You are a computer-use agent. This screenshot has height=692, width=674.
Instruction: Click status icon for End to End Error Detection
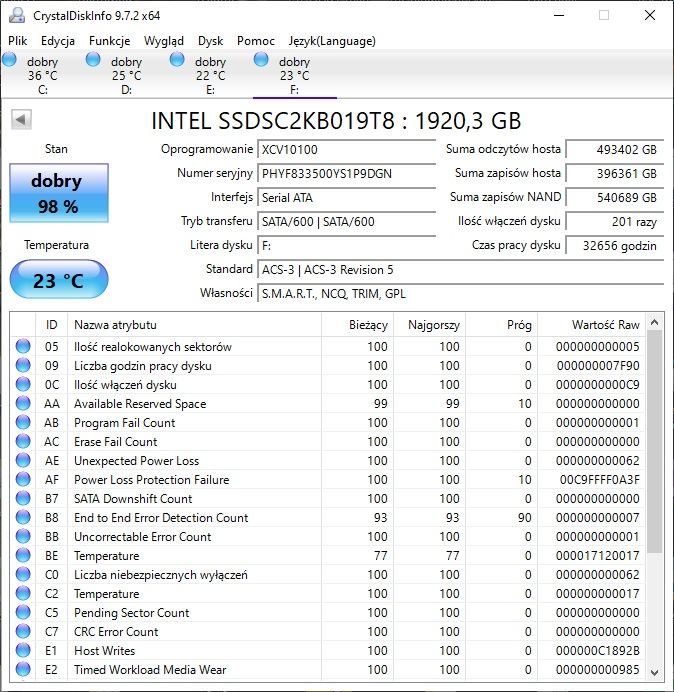(x=23, y=517)
